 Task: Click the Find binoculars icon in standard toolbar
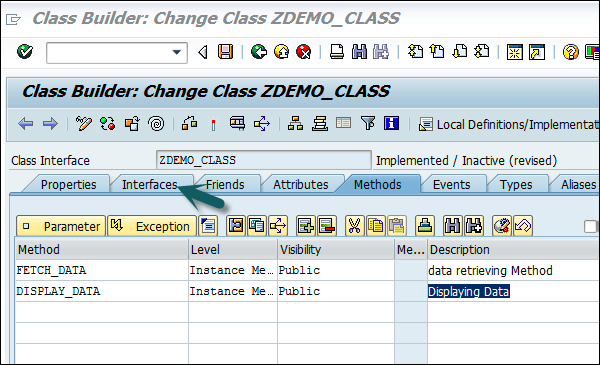pyautogui.click(x=359, y=52)
